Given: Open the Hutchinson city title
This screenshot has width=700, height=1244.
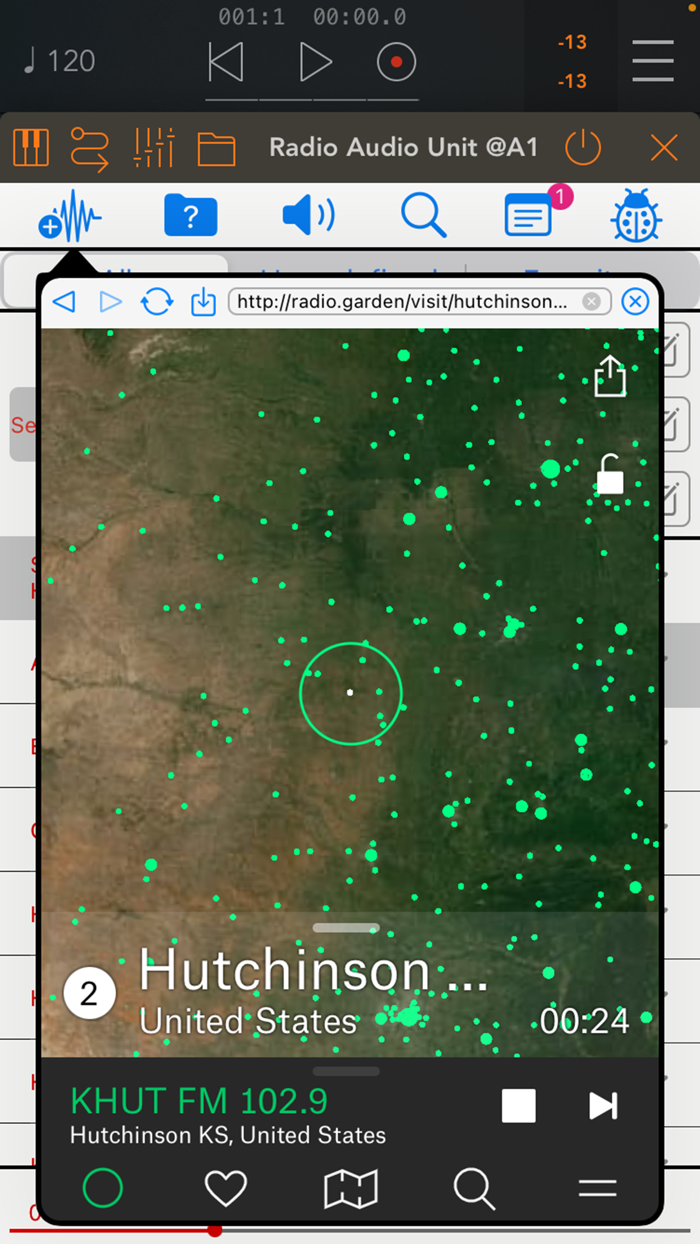Looking at the screenshot, I should coord(313,970).
